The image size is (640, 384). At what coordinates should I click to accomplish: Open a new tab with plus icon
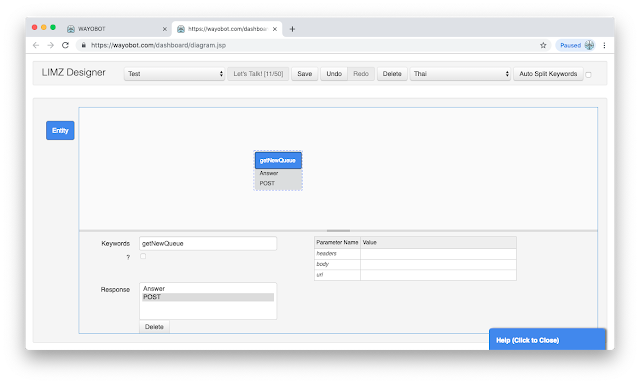pos(292,29)
